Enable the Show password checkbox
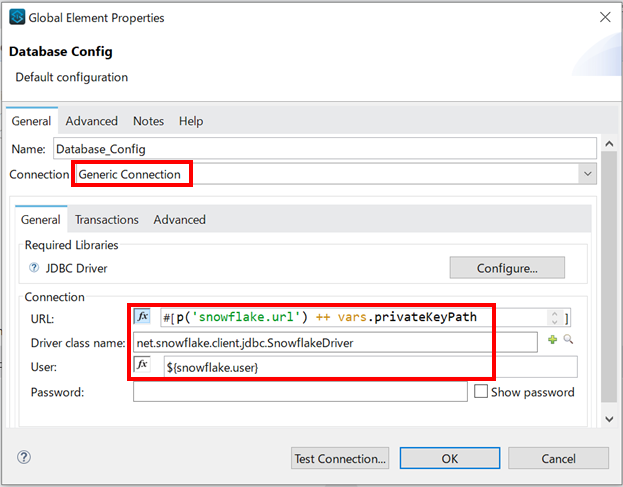Screen dimensions: 623x487 coord(481,392)
